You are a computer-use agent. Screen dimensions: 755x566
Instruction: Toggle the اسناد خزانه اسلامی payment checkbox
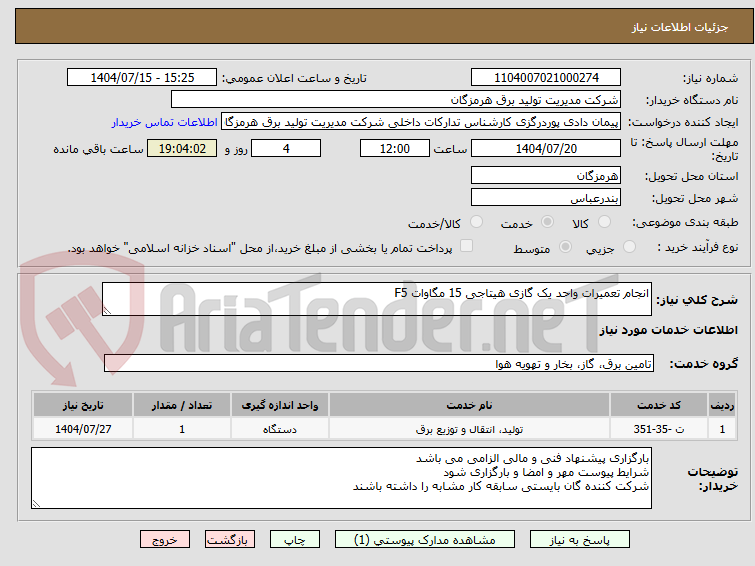(x=466, y=246)
